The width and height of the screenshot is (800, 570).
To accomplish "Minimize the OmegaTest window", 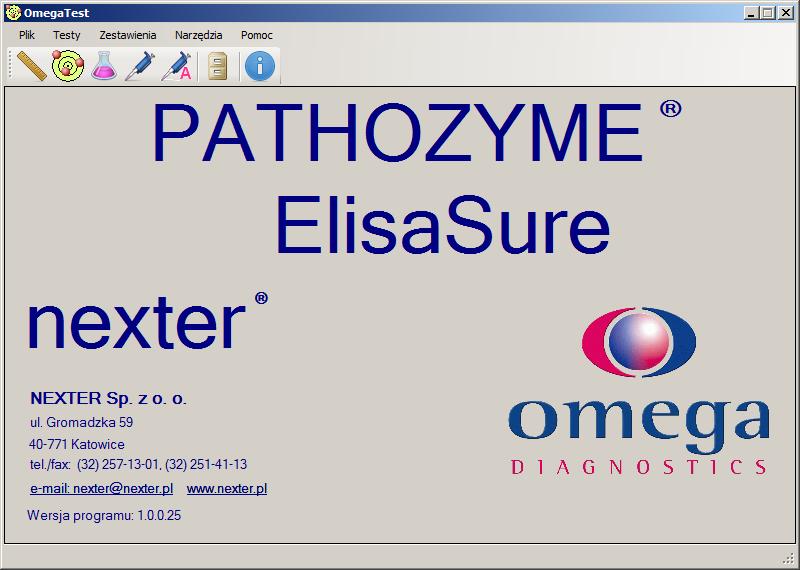I will tap(752, 13).
